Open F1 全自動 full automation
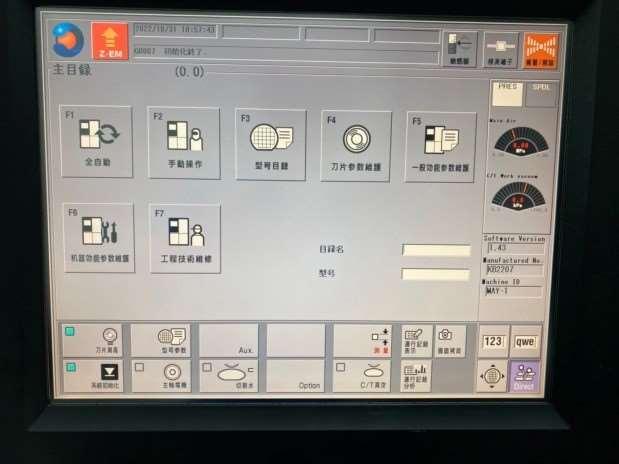Screen dimensions: 619x464 97,142
